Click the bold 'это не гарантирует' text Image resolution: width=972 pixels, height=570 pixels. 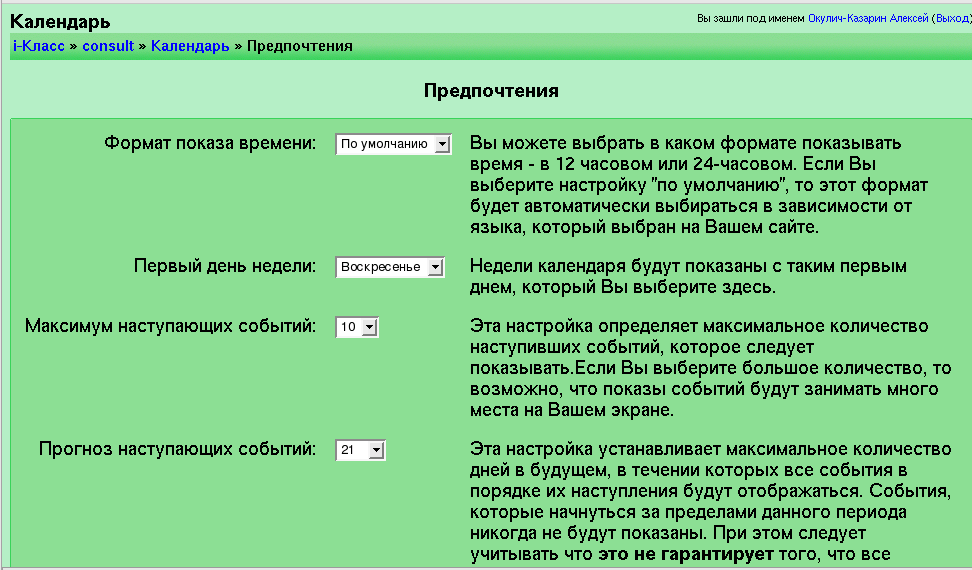(x=686, y=554)
